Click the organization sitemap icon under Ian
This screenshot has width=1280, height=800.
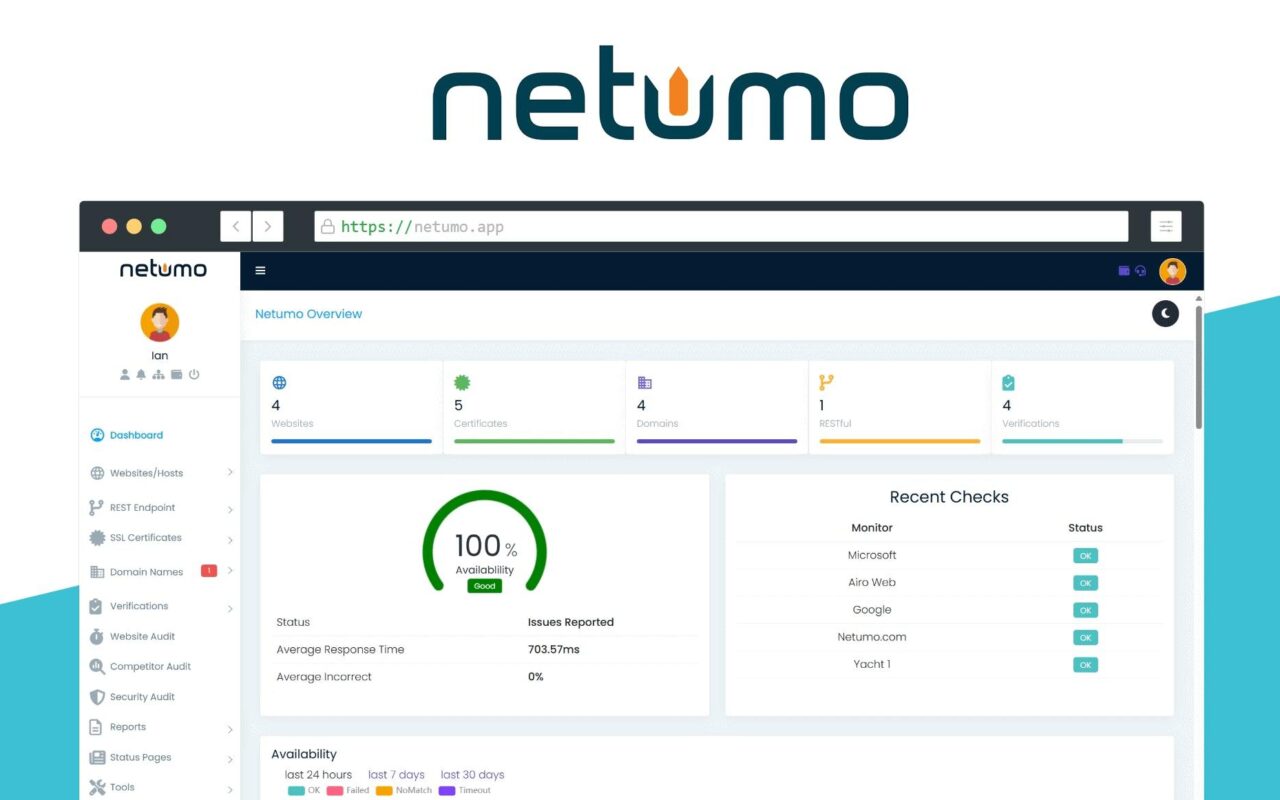158,375
